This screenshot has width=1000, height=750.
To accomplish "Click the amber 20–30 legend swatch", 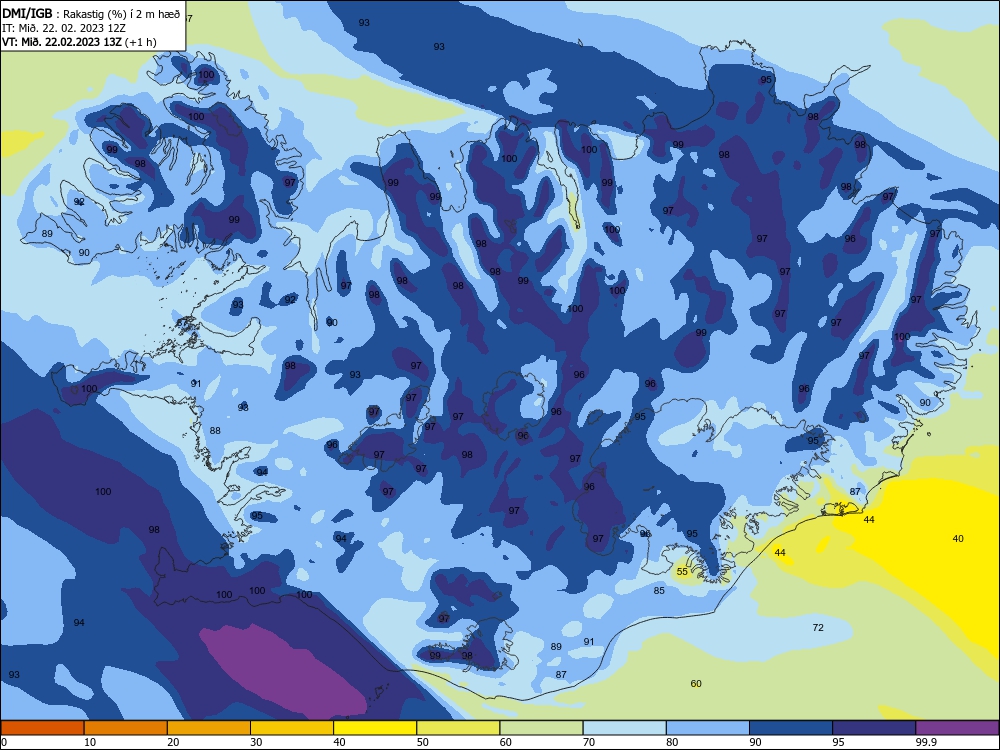I will coord(209,728).
